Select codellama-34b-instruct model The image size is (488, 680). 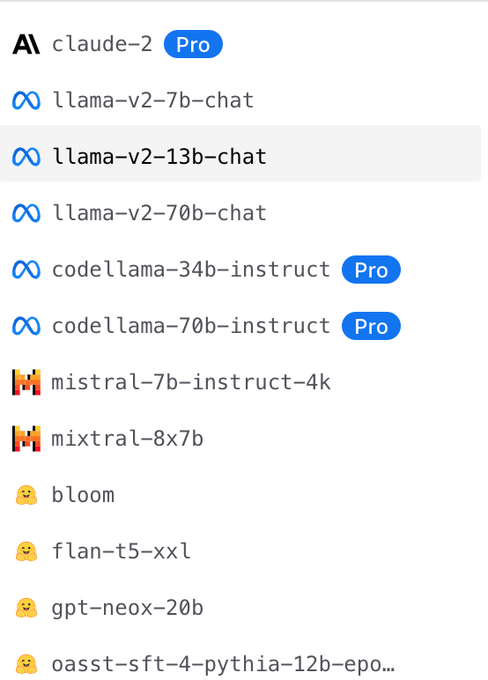(240, 269)
